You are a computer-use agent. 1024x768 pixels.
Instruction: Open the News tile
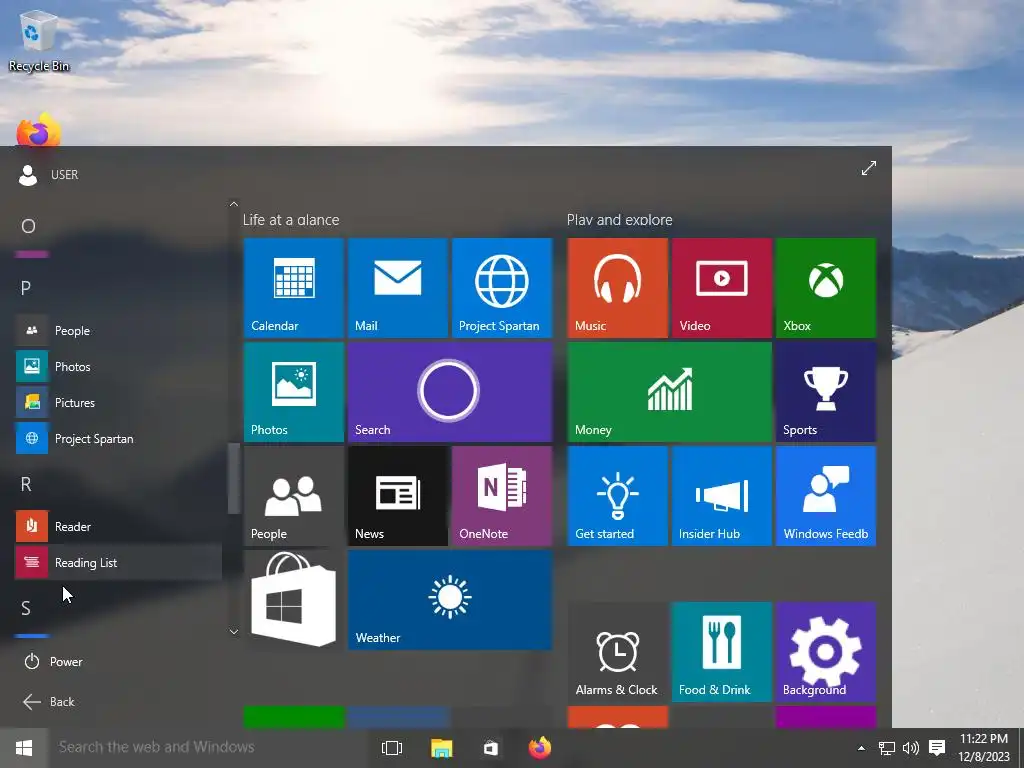(x=398, y=496)
